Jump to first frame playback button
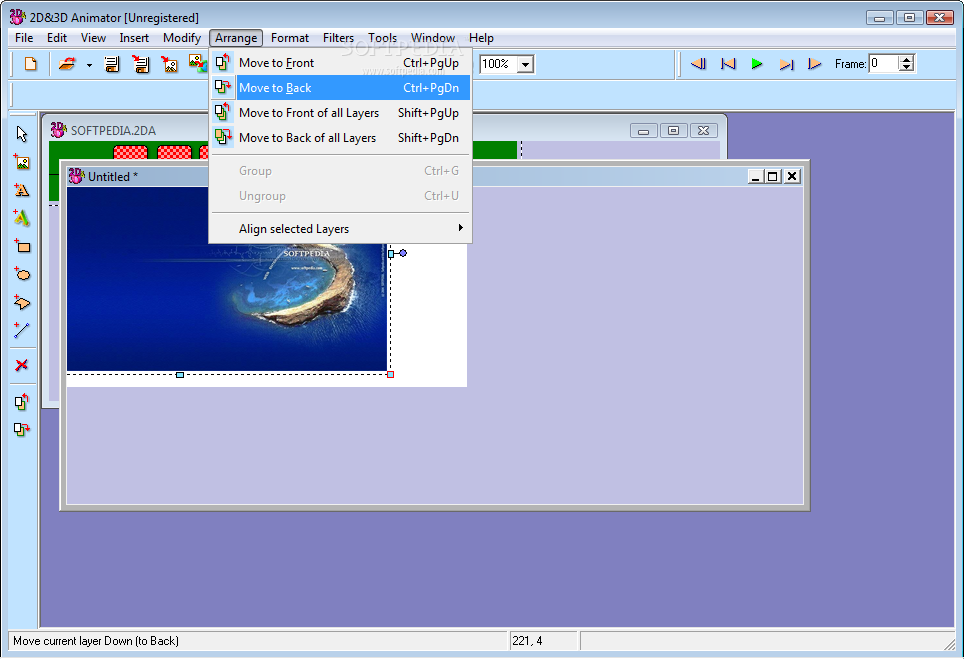Image resolution: width=964 pixels, height=659 pixels. click(728, 64)
